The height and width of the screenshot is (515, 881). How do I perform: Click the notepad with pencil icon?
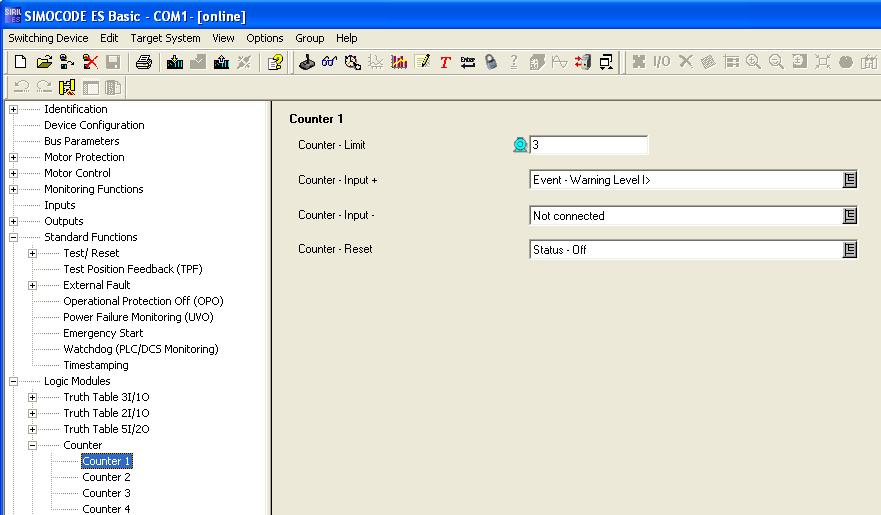(x=422, y=62)
